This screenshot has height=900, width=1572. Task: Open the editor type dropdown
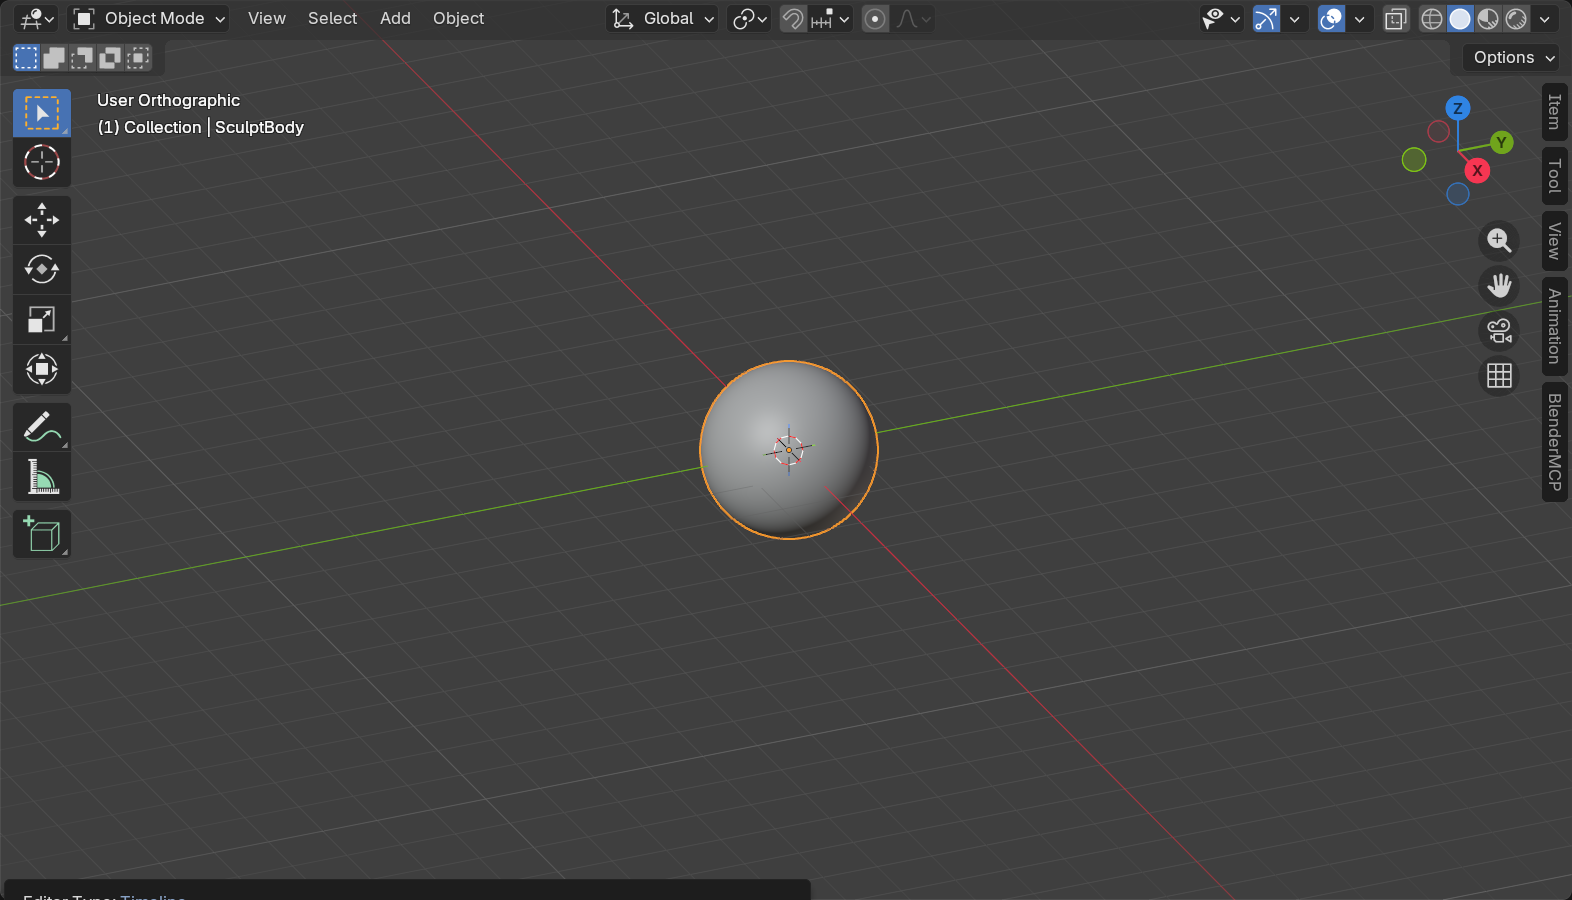pos(37,19)
